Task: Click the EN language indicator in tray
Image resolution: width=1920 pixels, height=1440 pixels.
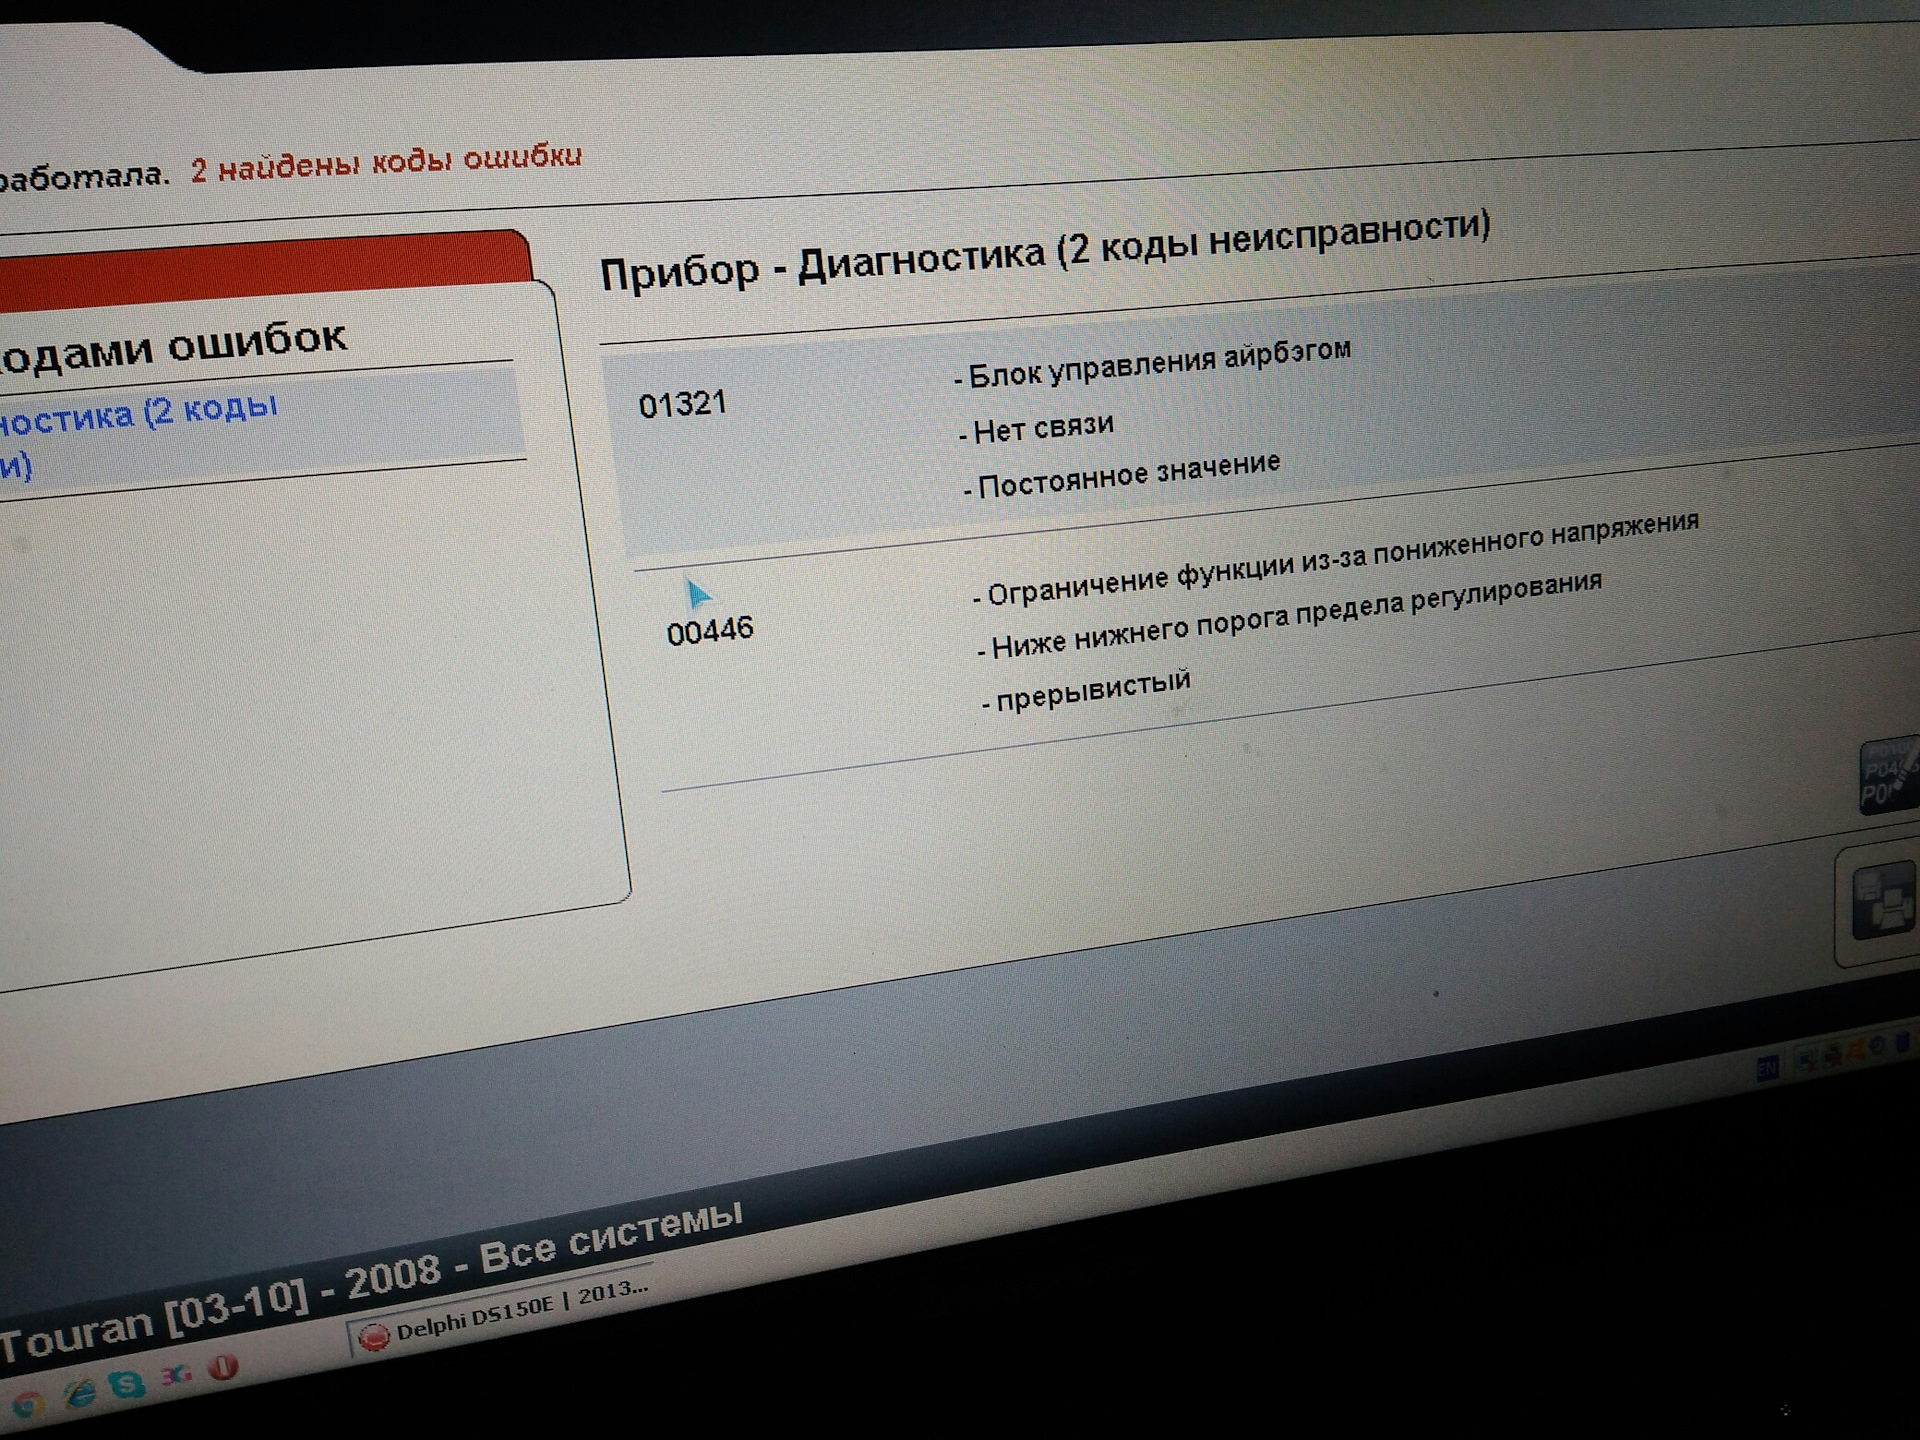Action: pos(1768,1069)
